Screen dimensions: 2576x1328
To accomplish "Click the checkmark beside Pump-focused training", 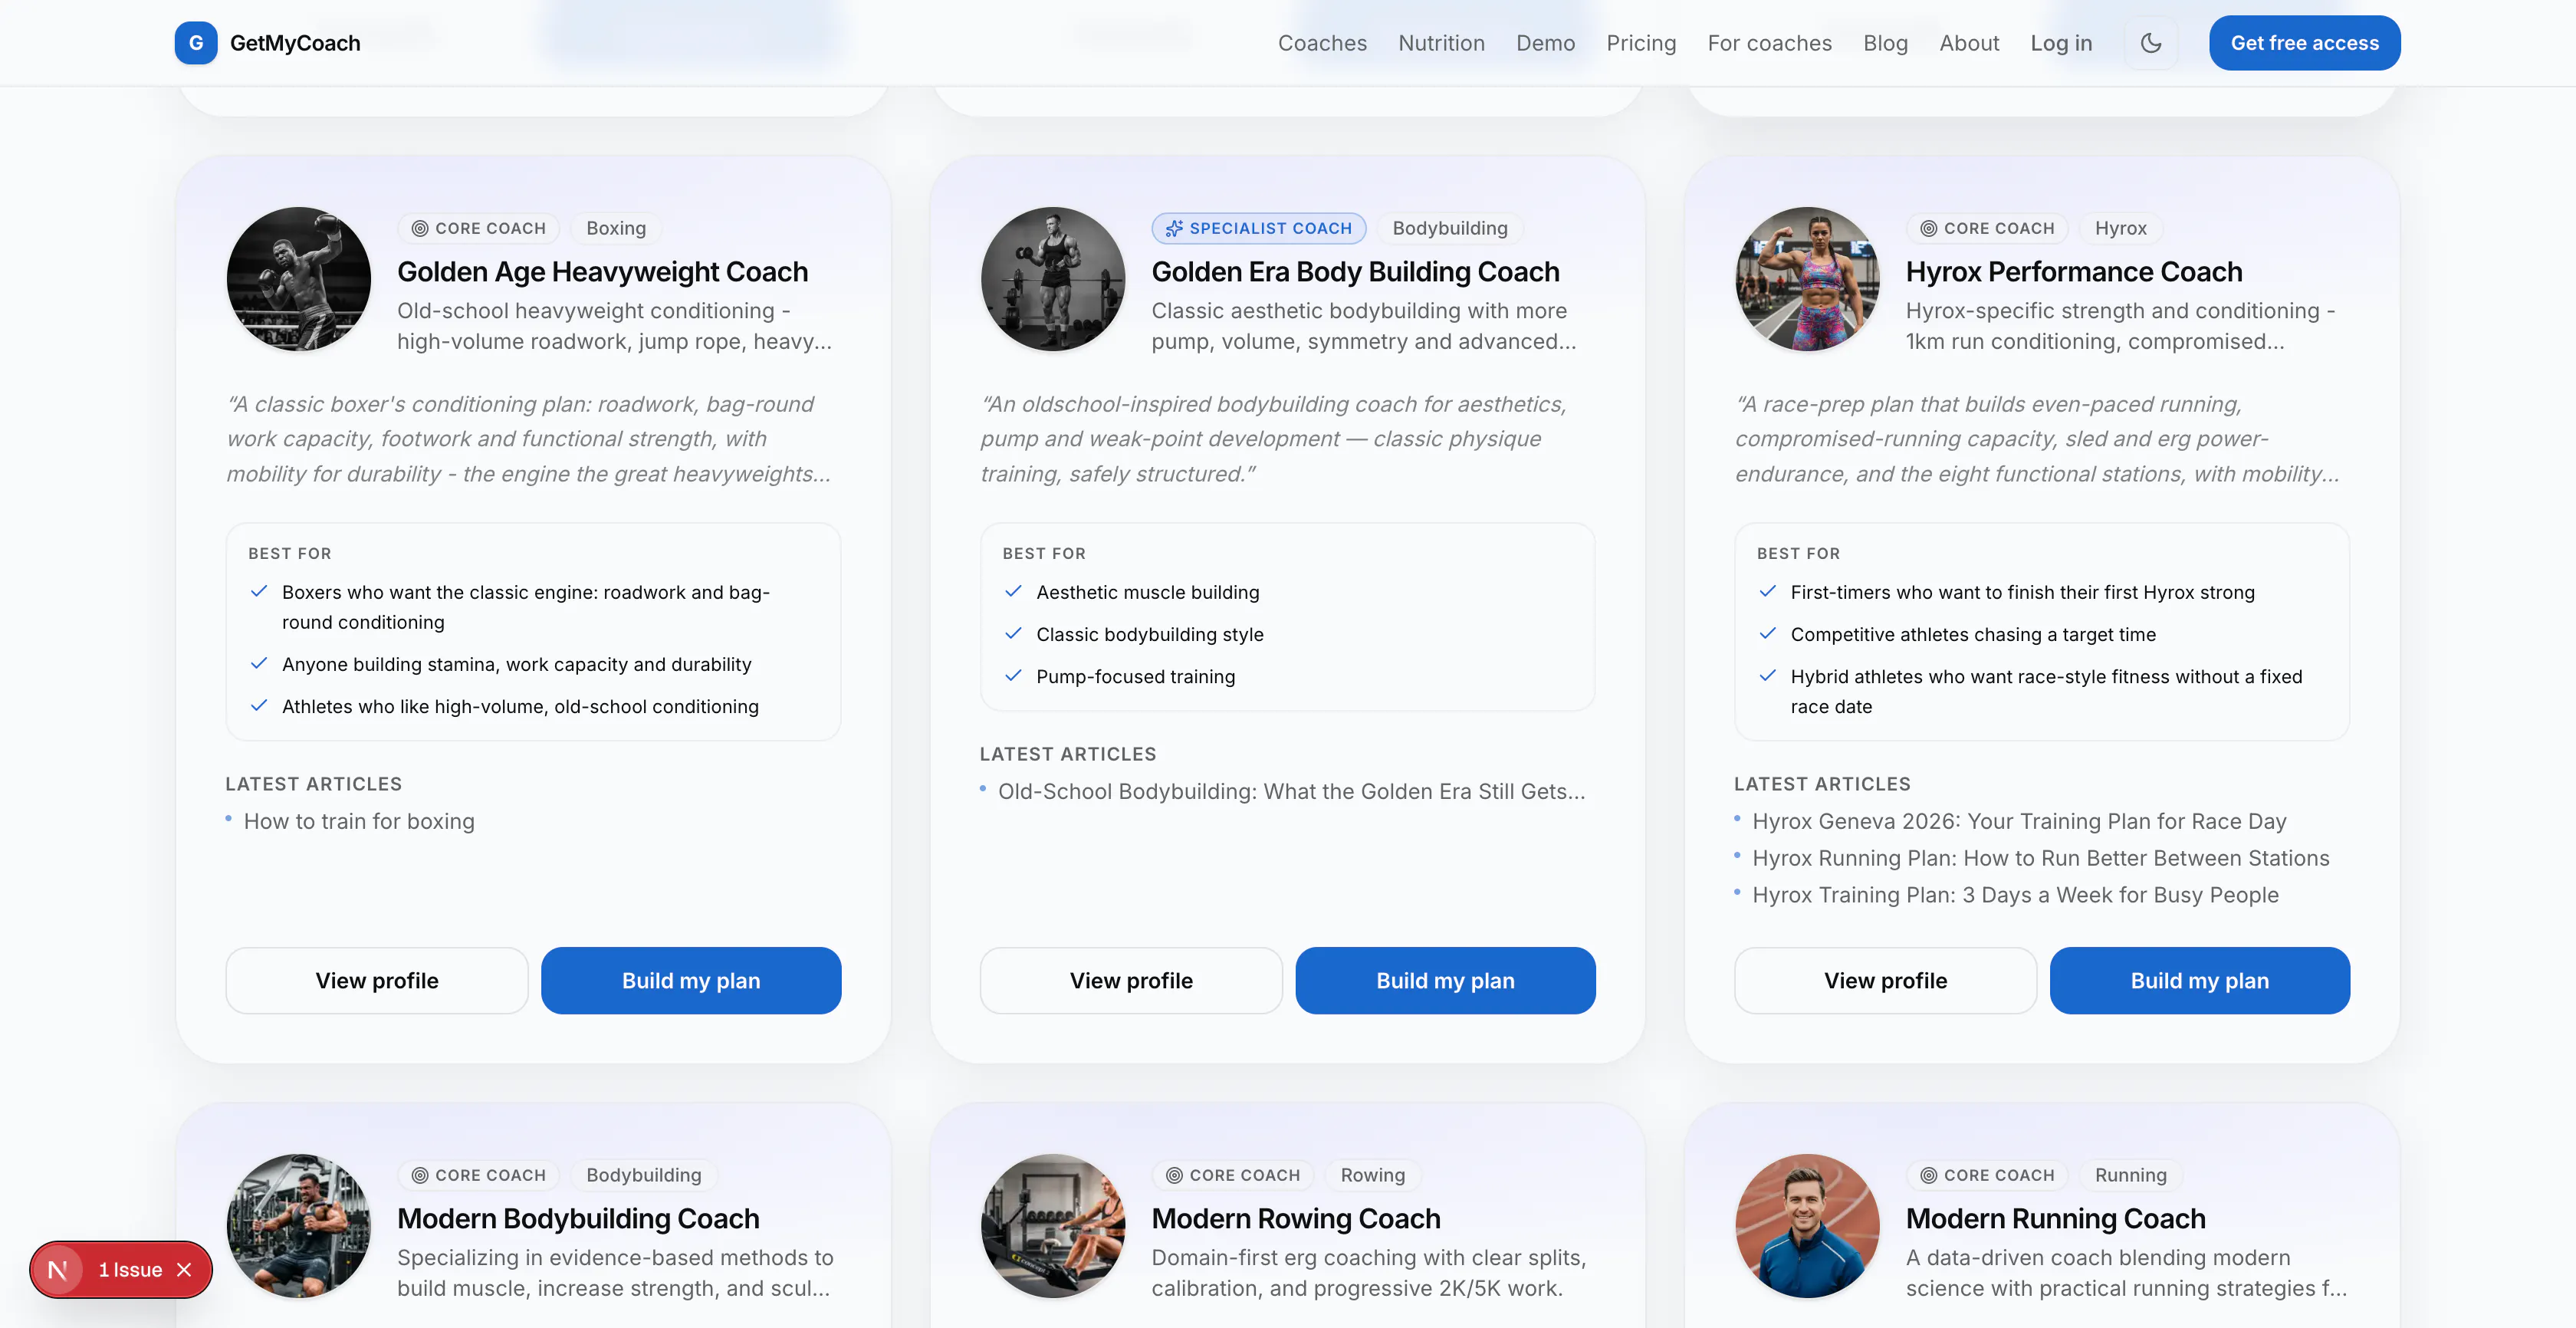I will (1013, 675).
